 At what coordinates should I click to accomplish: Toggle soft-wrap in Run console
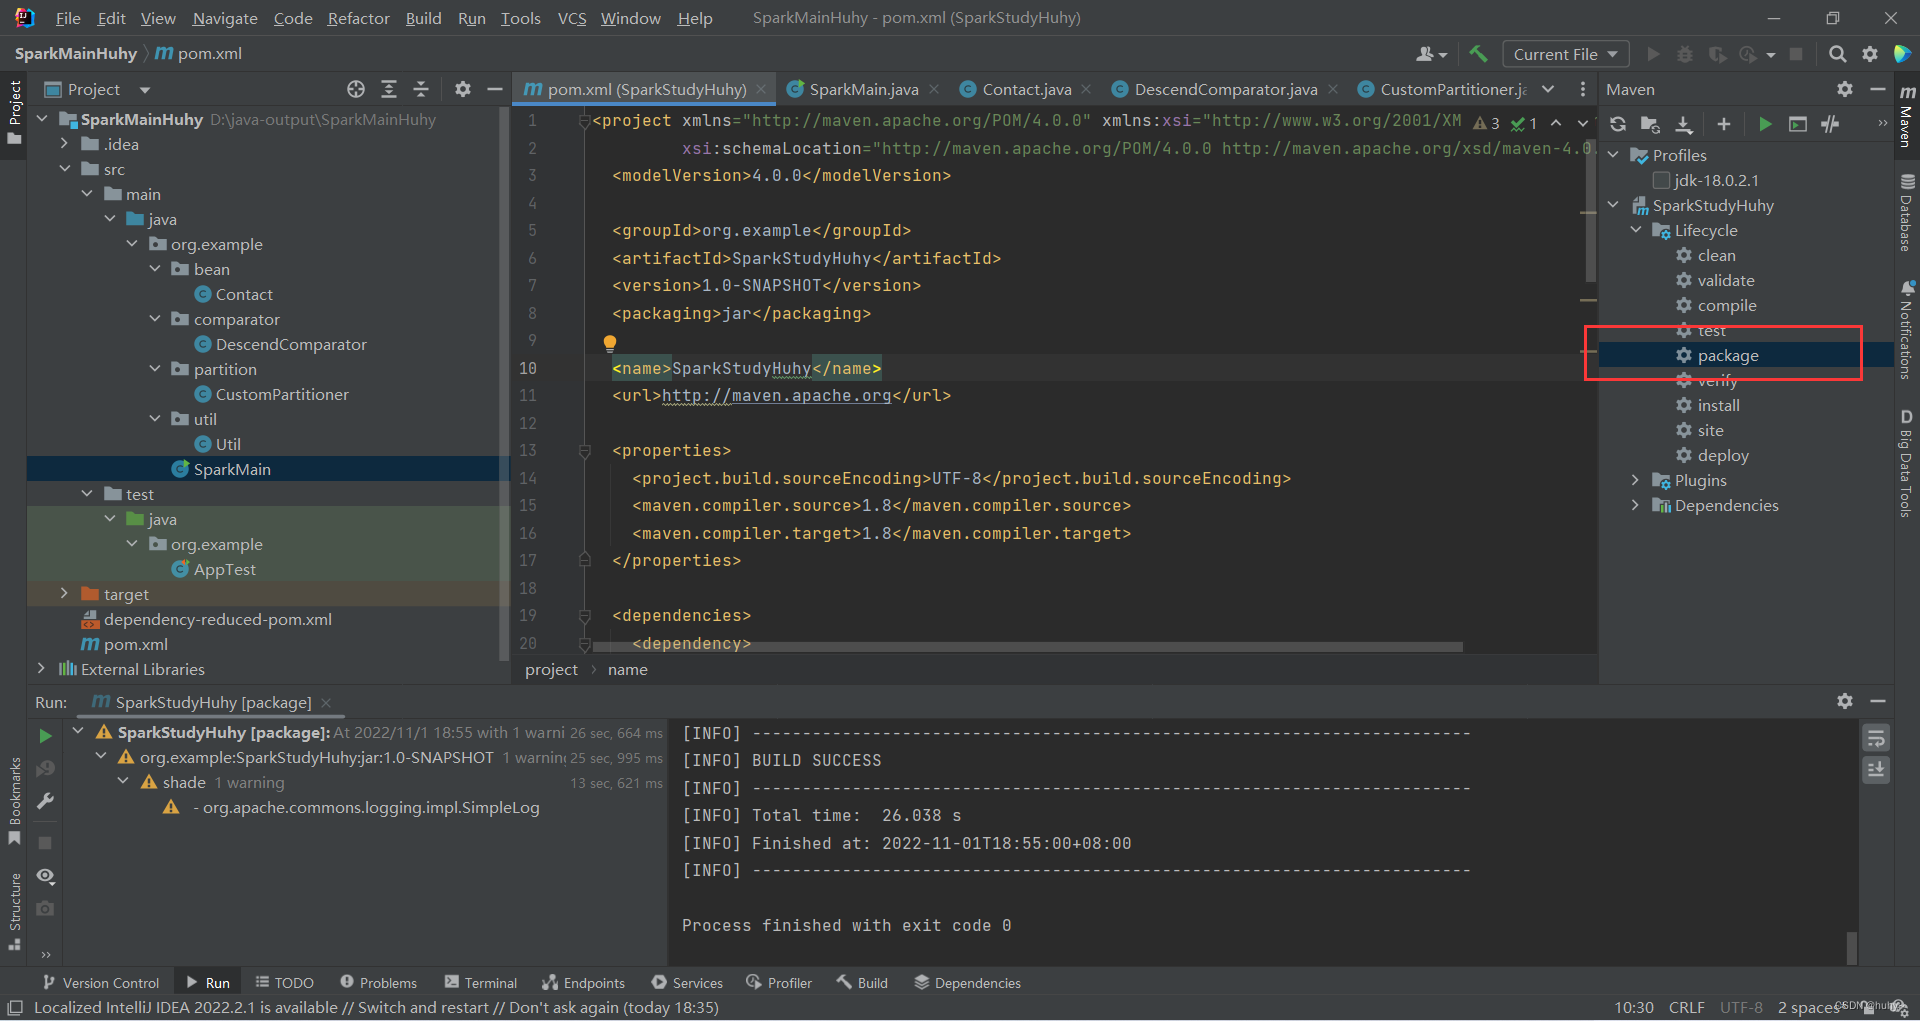click(x=1876, y=738)
